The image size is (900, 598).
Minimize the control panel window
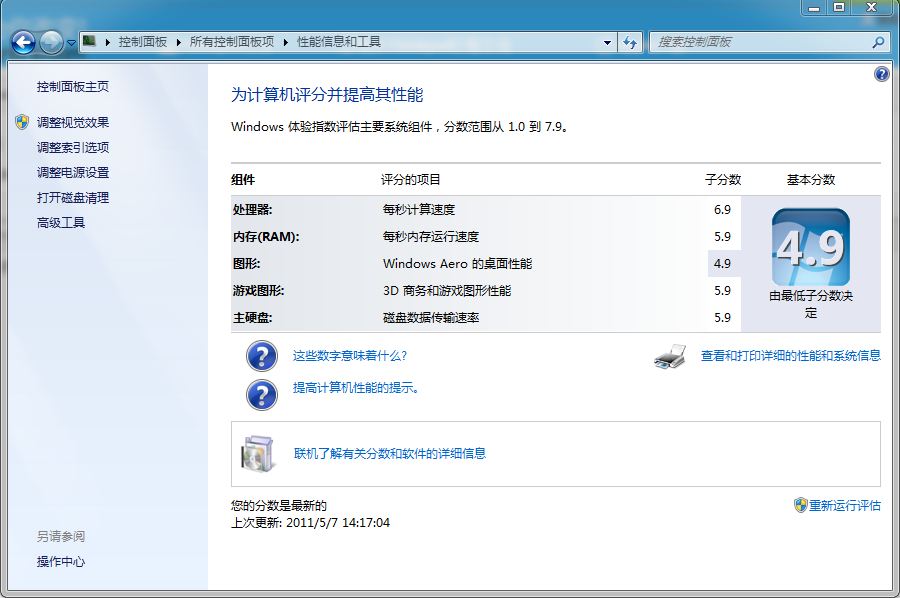pos(813,7)
